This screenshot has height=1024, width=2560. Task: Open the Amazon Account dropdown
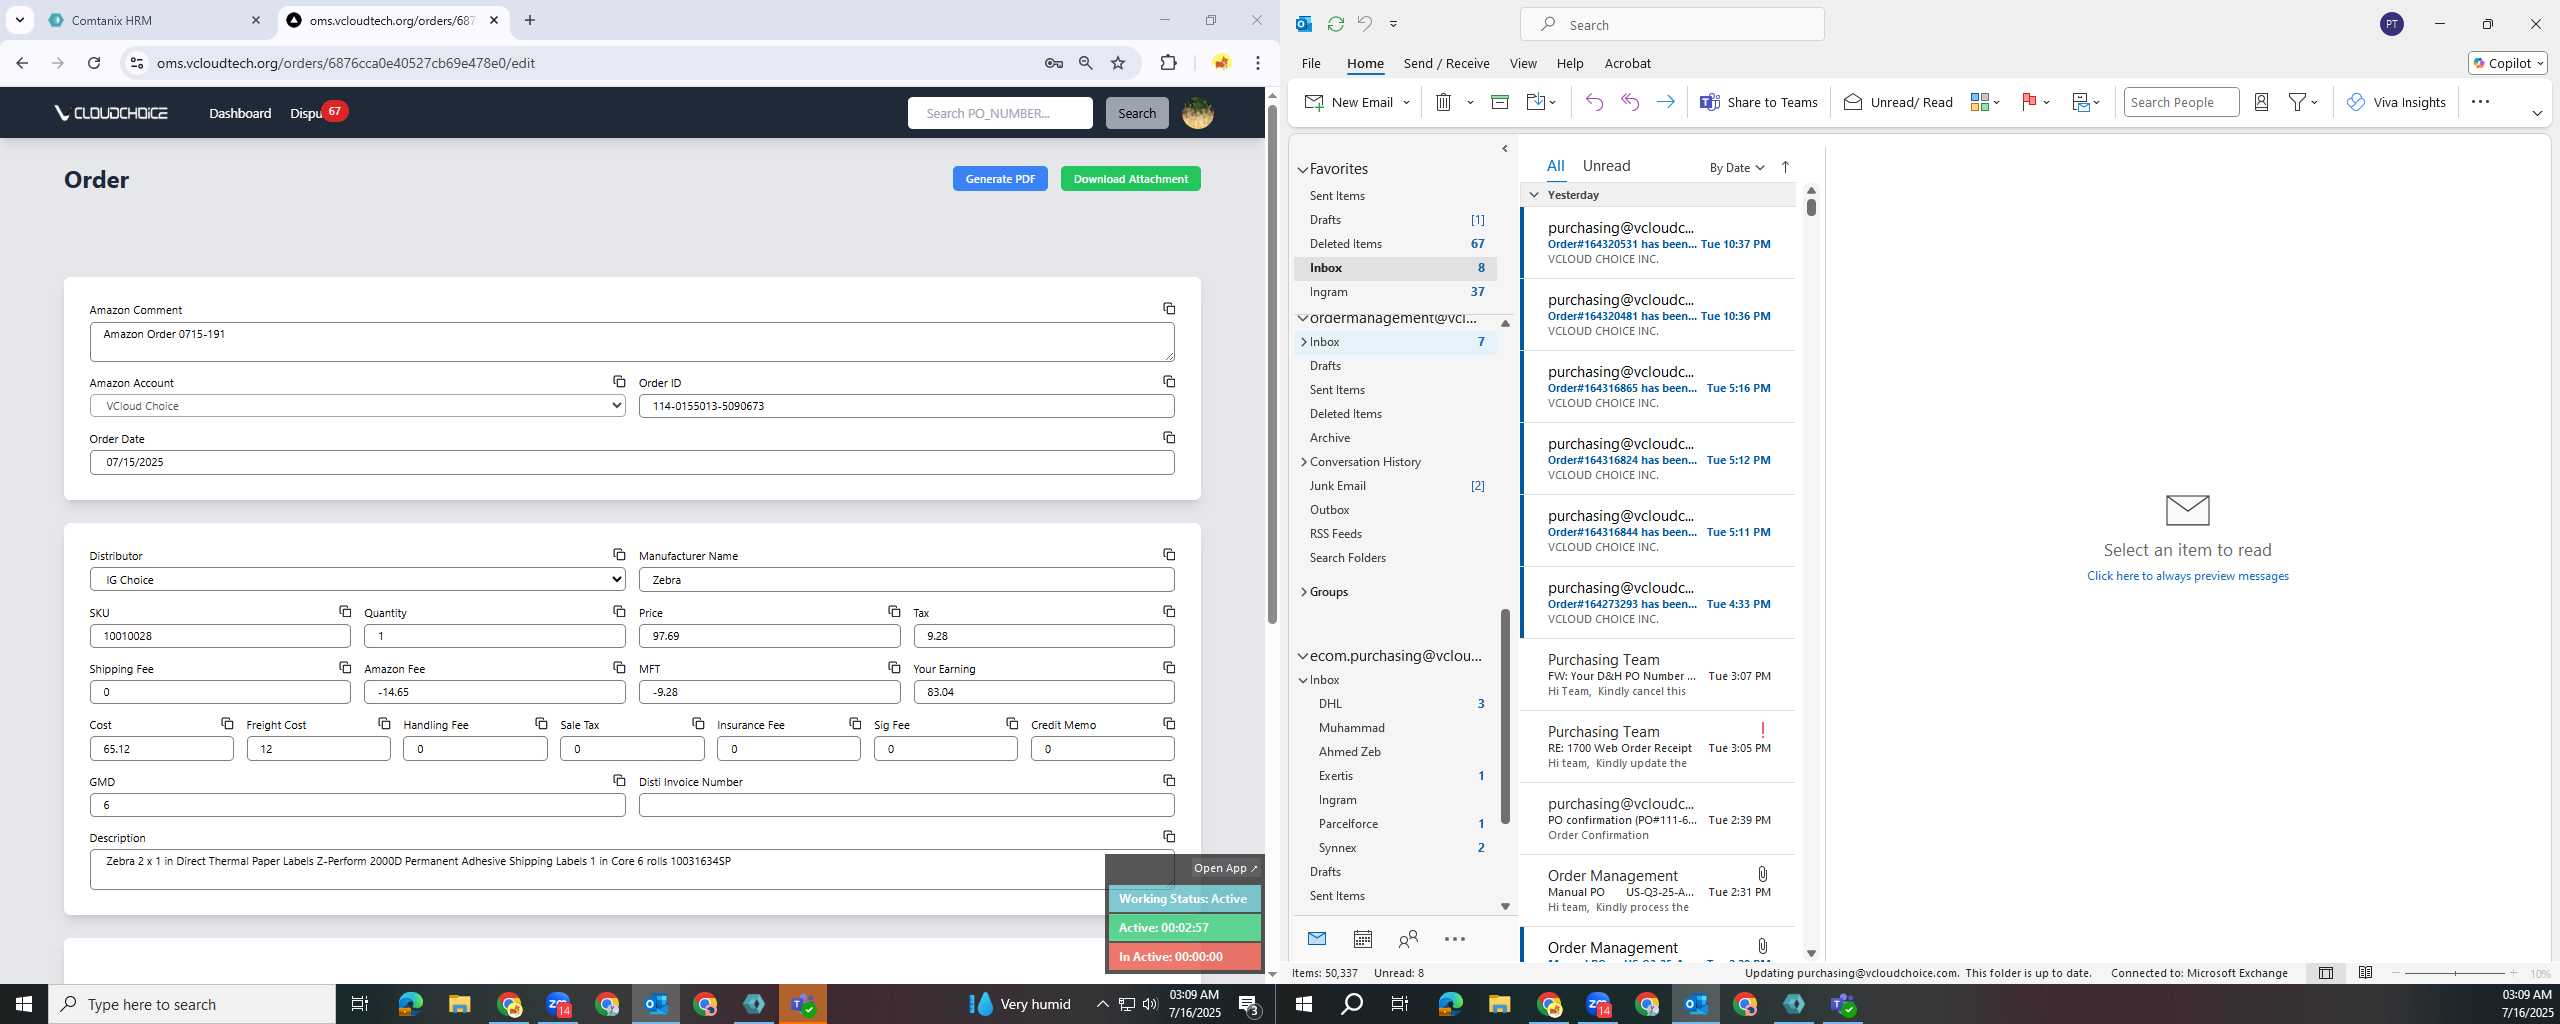pyautogui.click(x=357, y=406)
